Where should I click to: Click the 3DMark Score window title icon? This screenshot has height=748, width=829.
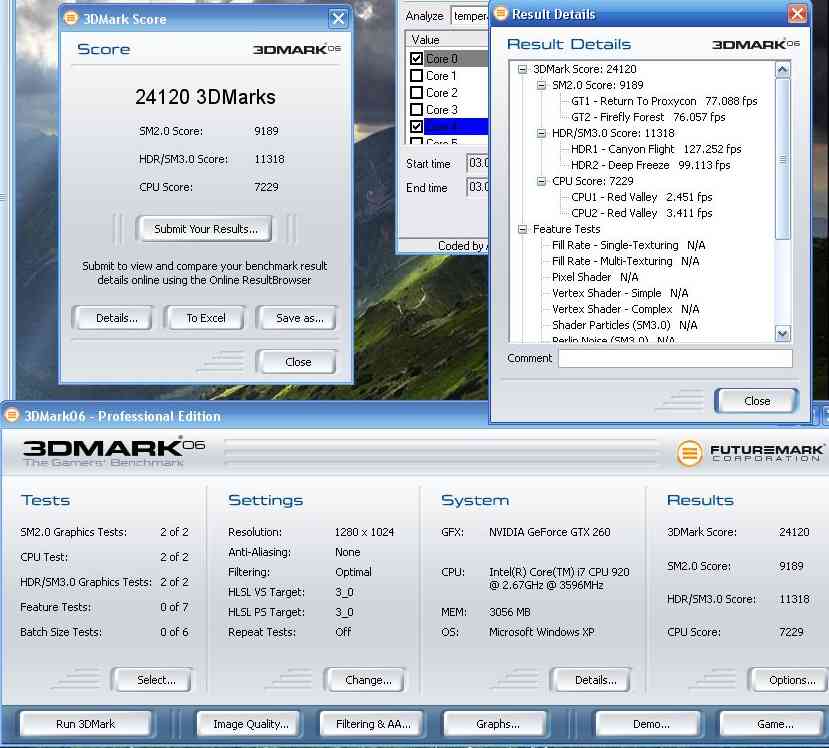(x=69, y=19)
